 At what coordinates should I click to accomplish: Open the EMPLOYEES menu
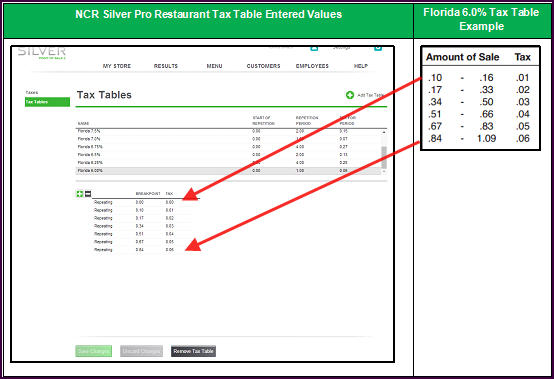pos(312,66)
